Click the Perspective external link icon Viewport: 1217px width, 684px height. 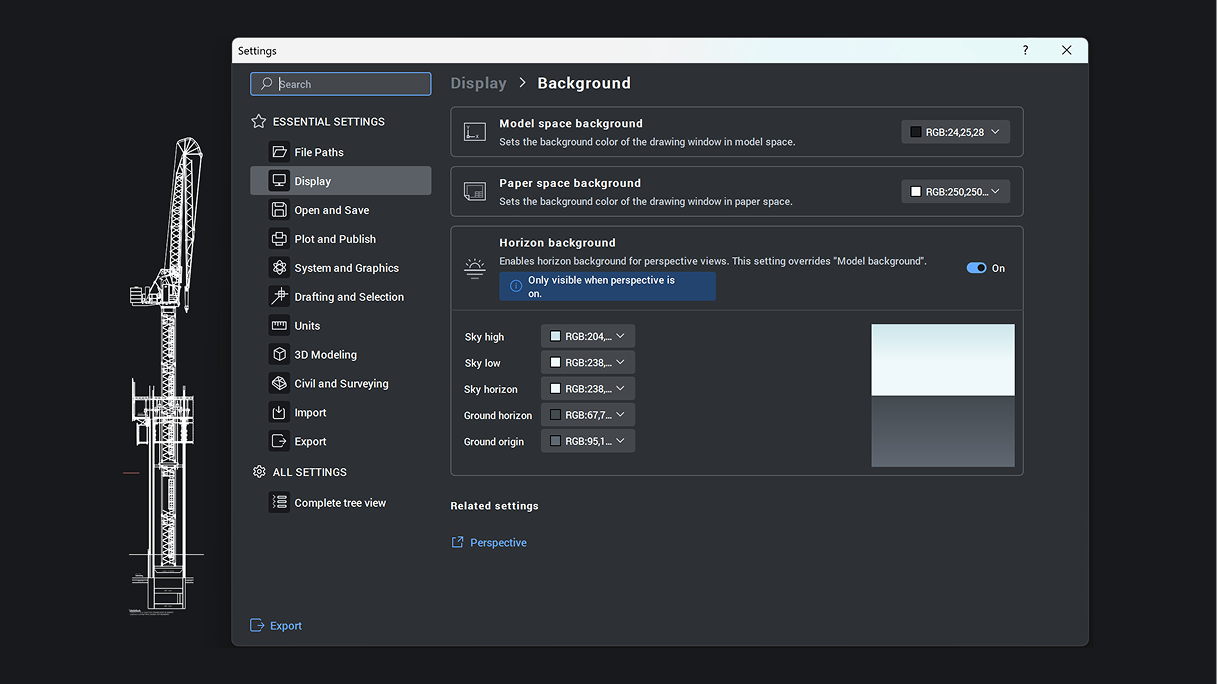pyautogui.click(x=457, y=542)
